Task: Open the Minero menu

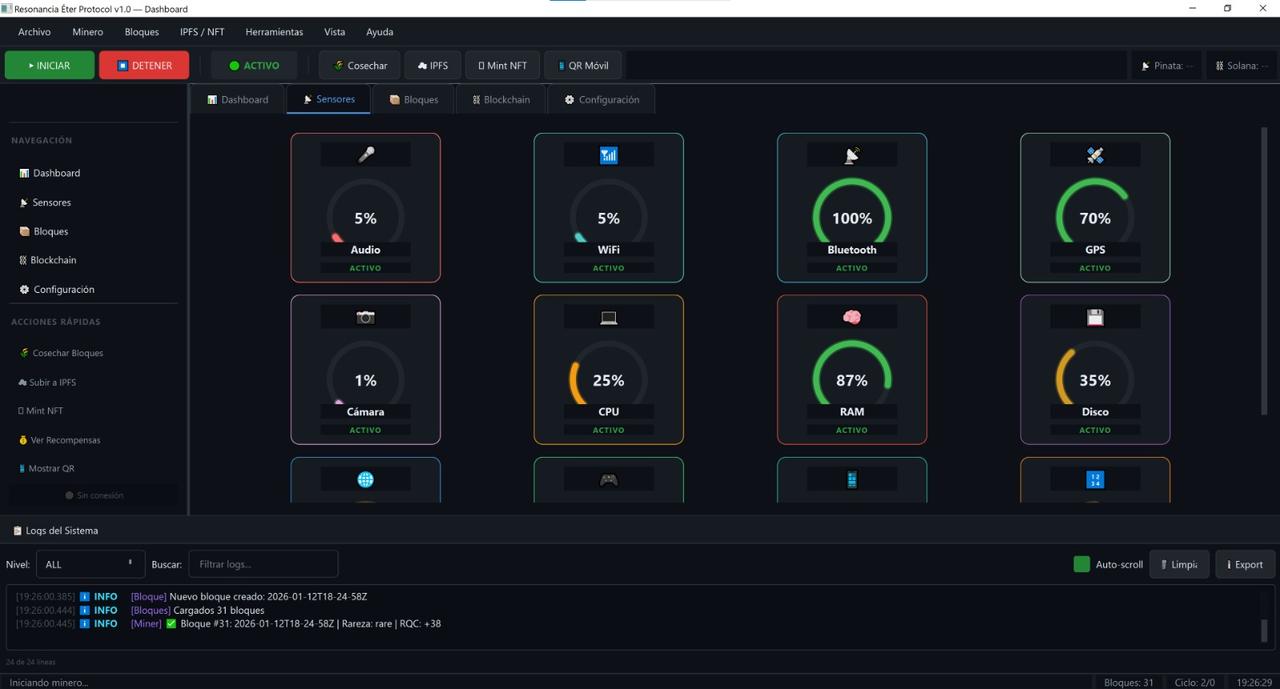Action: pyautogui.click(x=87, y=32)
